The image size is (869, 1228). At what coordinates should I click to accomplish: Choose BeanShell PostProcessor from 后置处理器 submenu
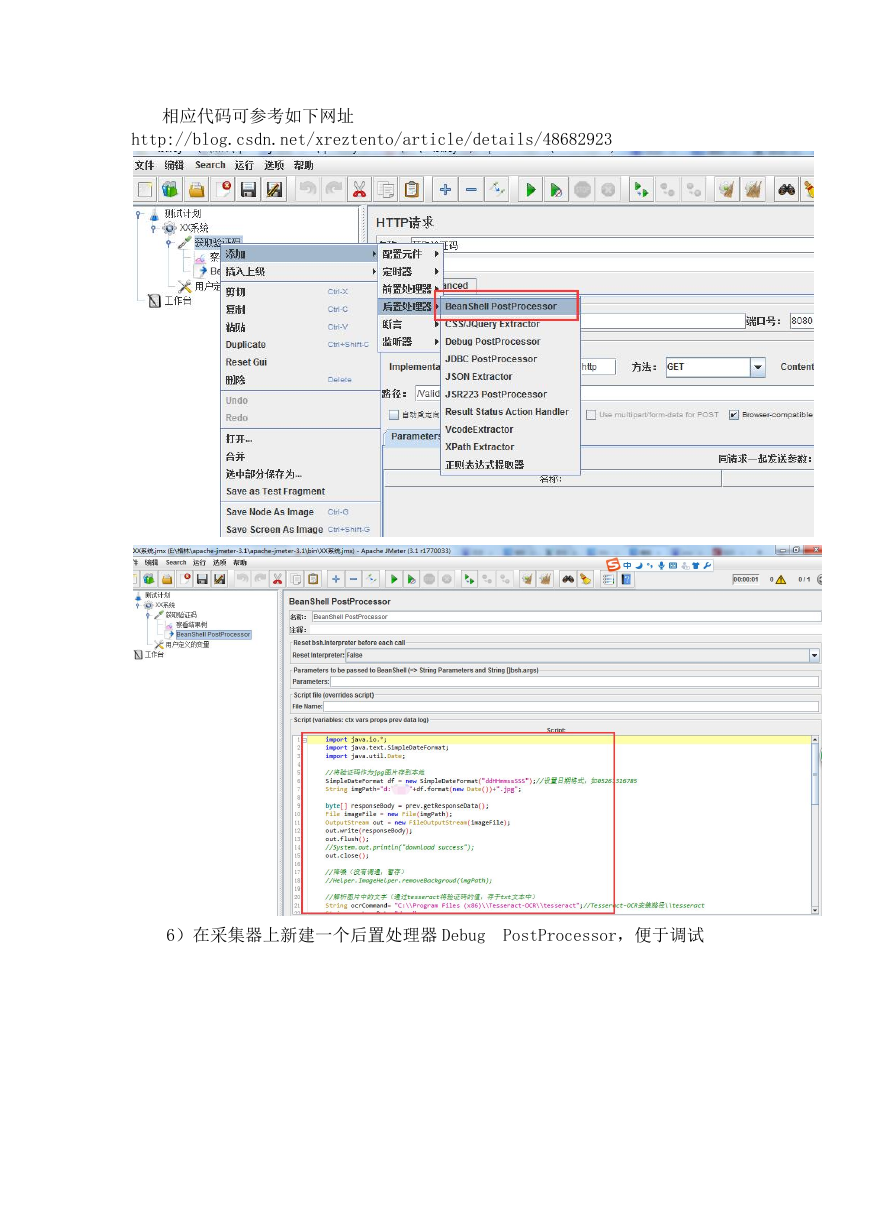point(511,306)
